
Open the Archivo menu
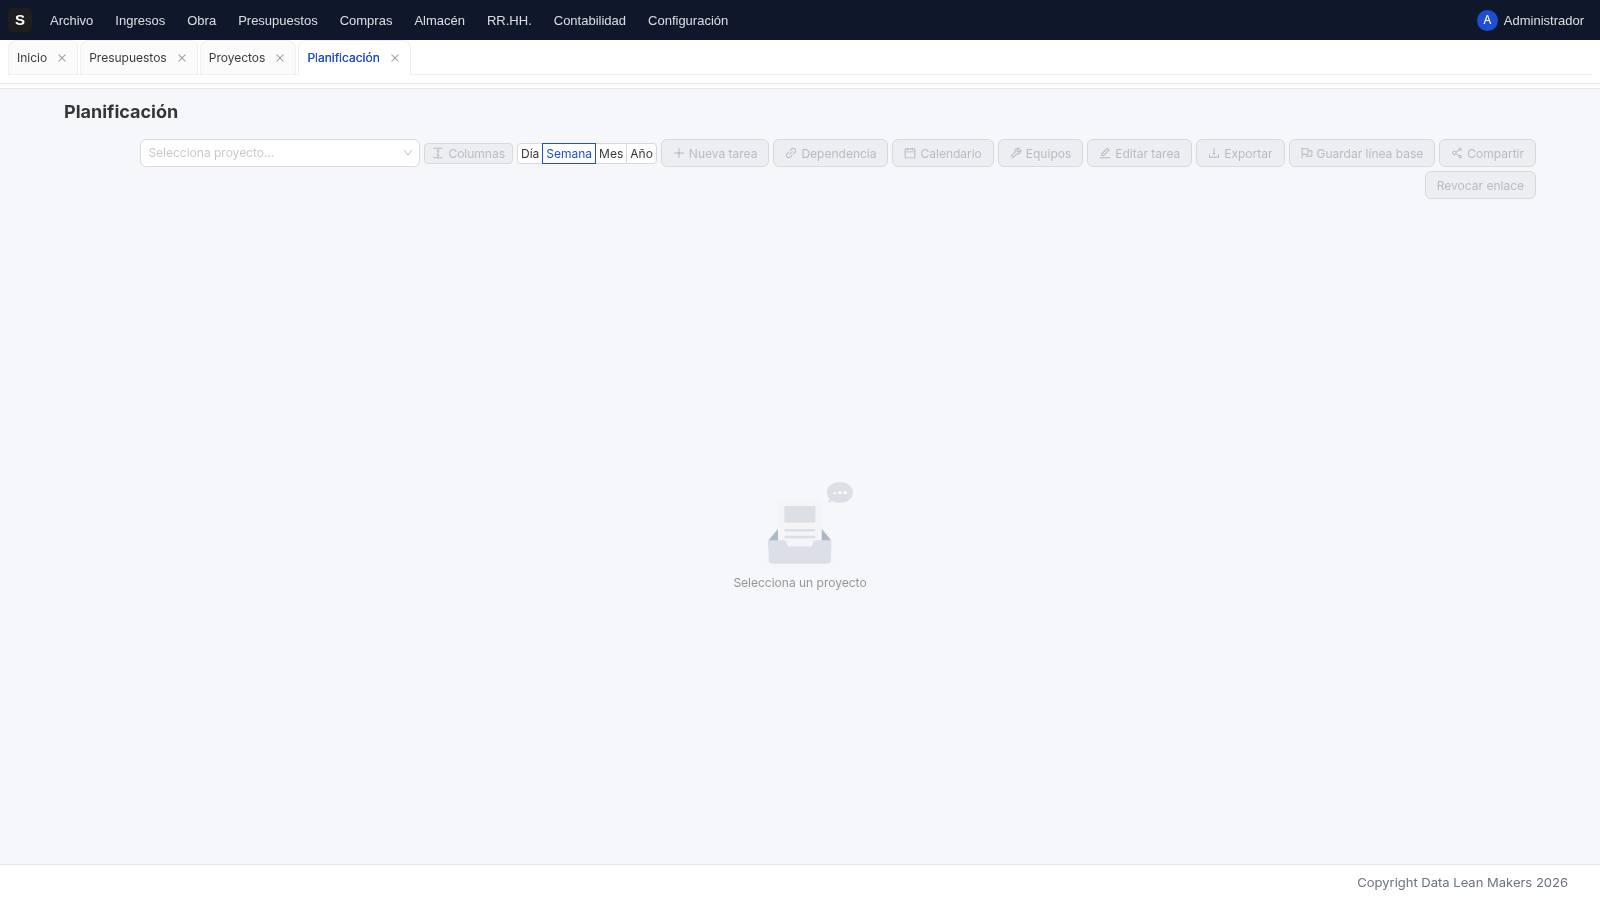click(x=71, y=20)
